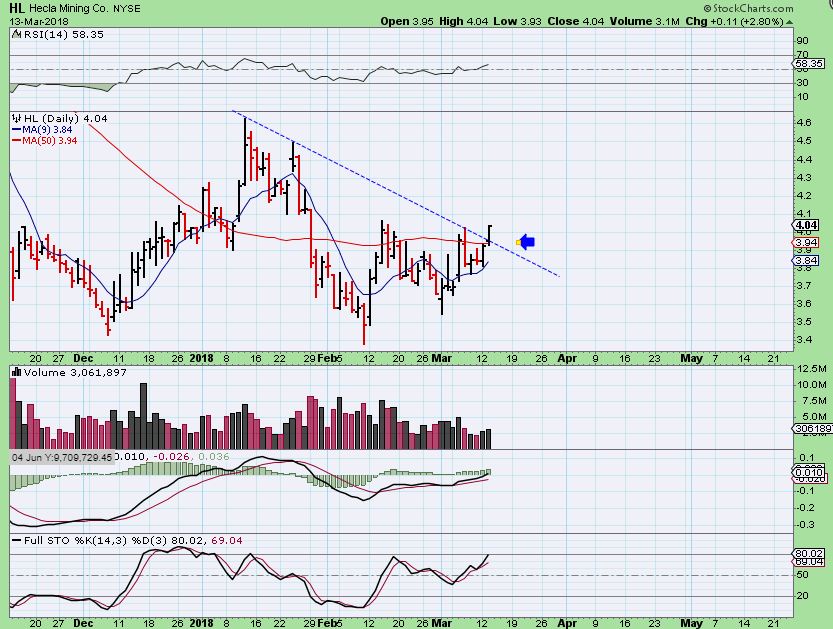Viewport: 833px width, 629px height.
Task: Click the 'HL (Daily) 4.04' chart label
Action: tap(66, 118)
